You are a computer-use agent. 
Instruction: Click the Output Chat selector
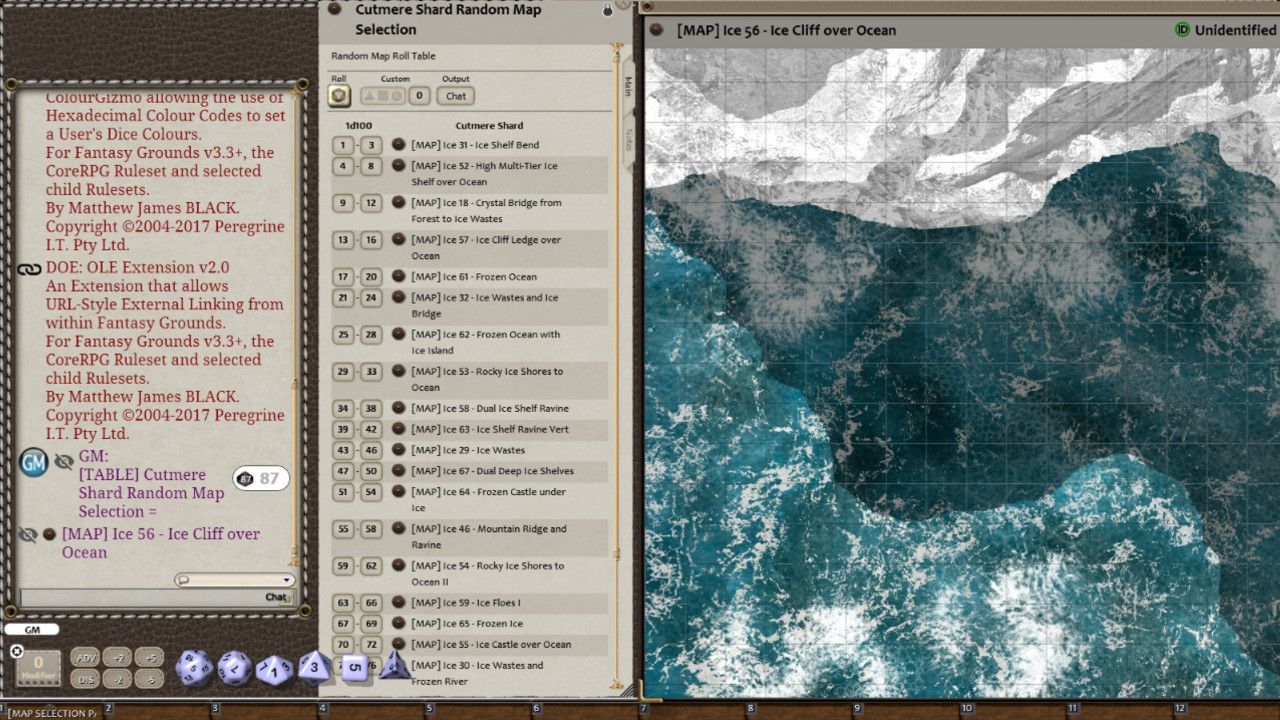(455, 95)
